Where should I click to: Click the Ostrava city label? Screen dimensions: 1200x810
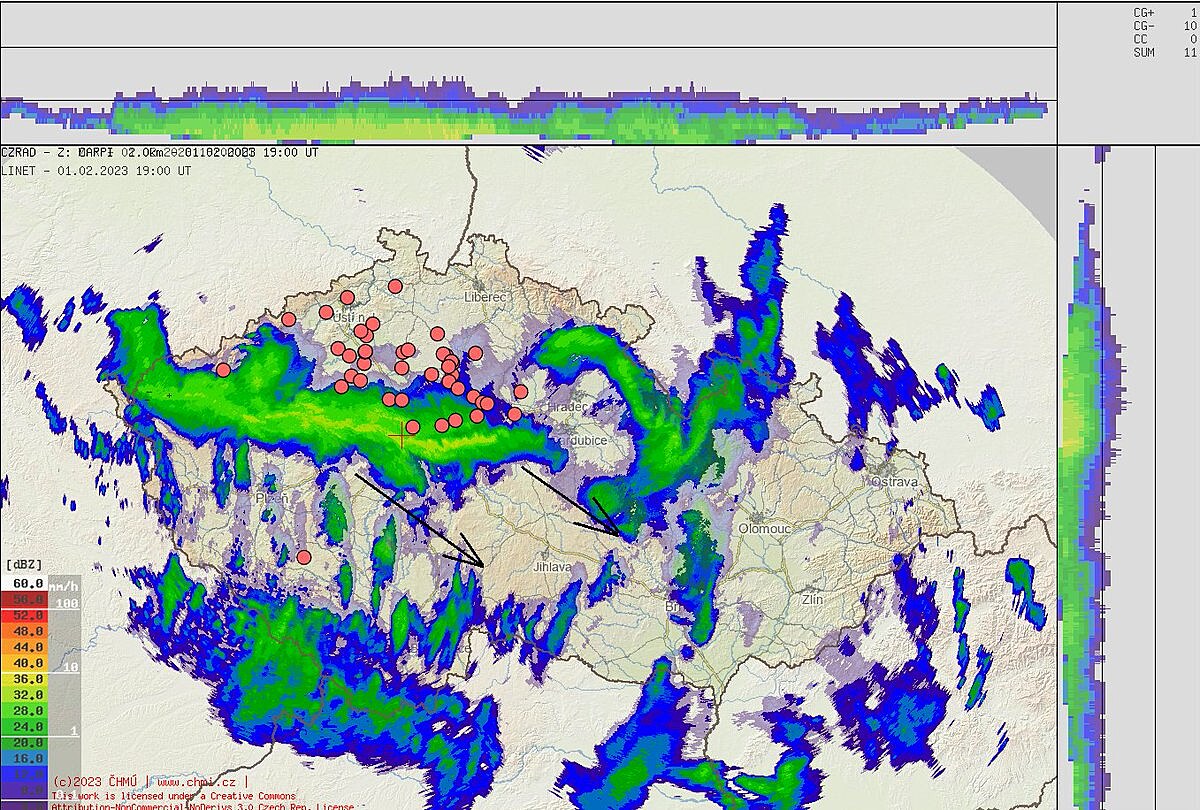(x=894, y=482)
